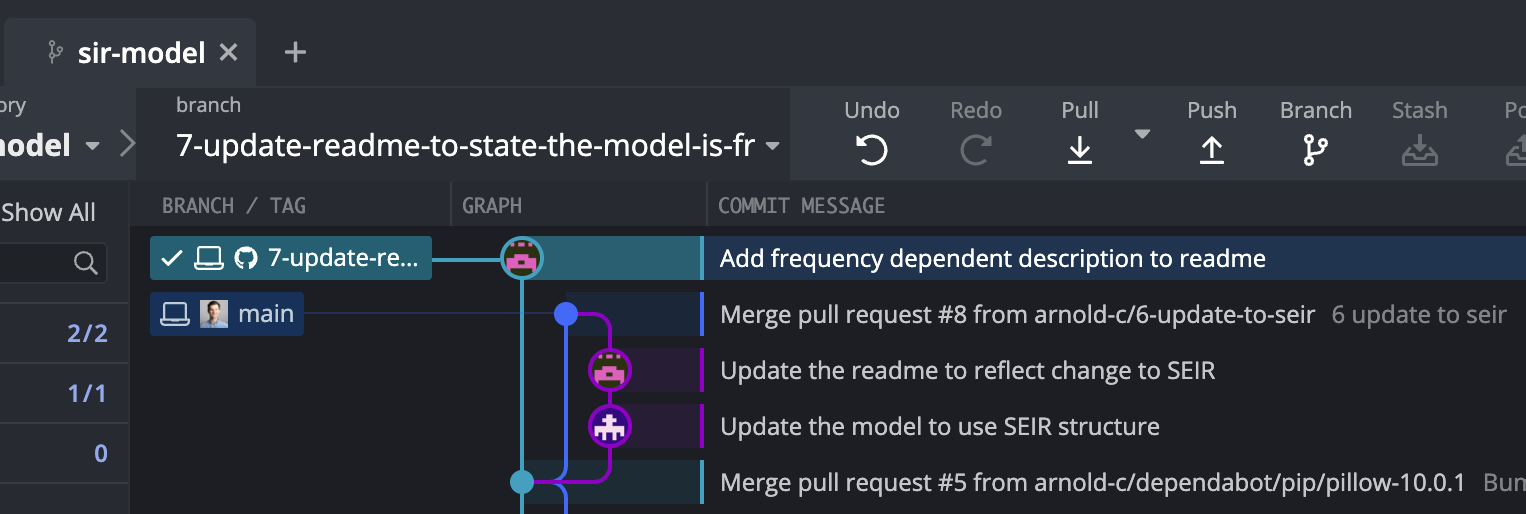1526x514 pixels.
Task: Click the Show All link
Action: click(x=48, y=212)
